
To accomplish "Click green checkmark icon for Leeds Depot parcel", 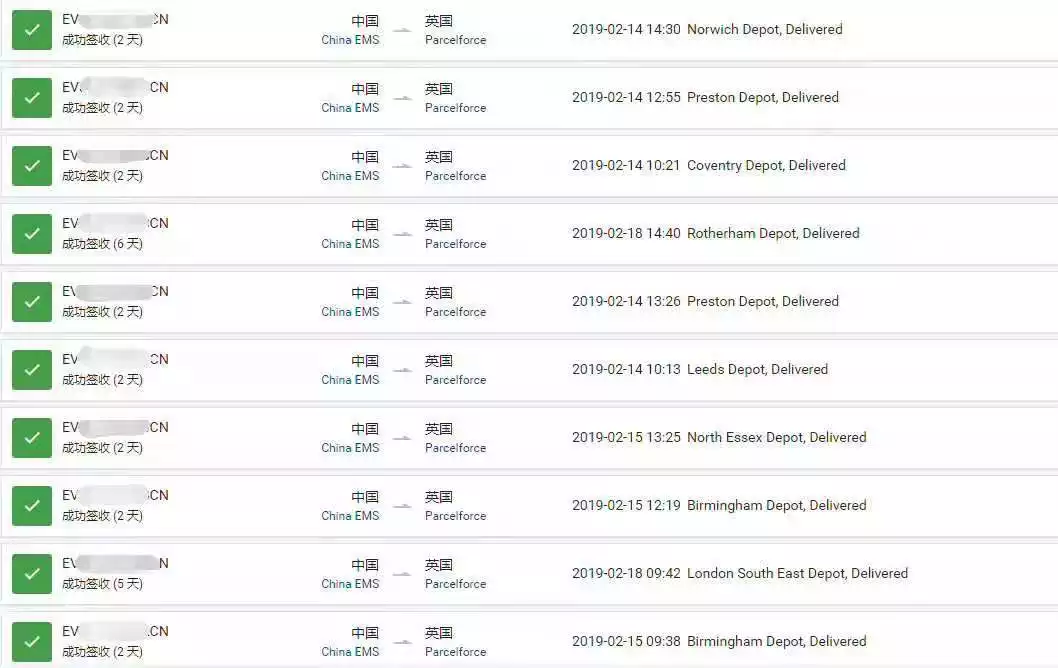I will tap(32, 370).
